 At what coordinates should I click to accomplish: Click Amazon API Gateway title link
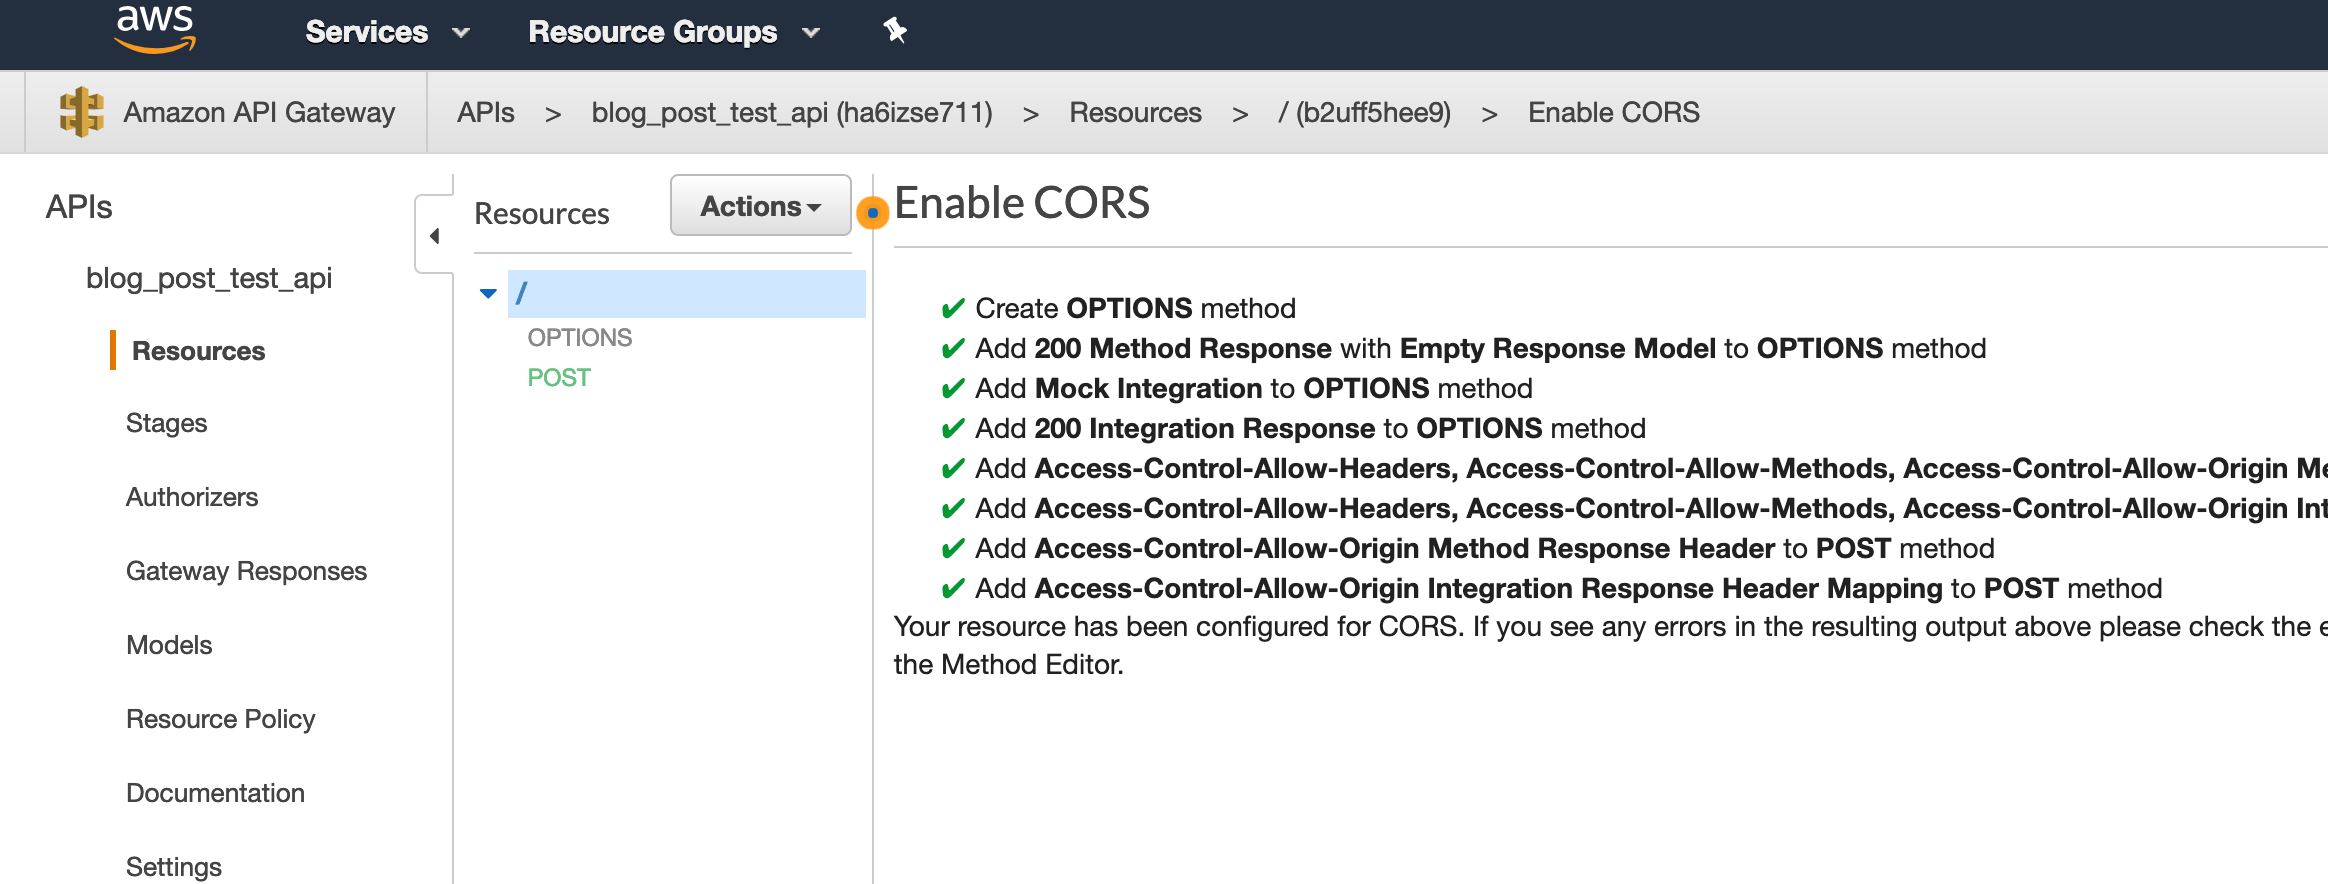click(259, 112)
